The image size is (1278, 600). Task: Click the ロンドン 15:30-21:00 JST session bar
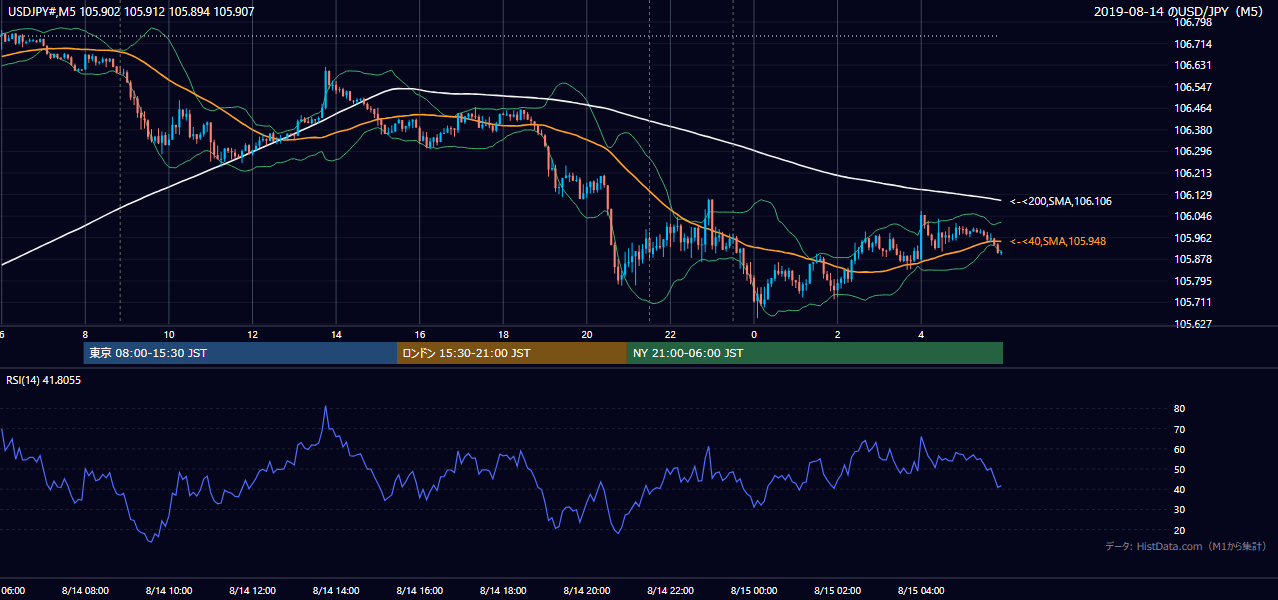pyautogui.click(x=512, y=353)
